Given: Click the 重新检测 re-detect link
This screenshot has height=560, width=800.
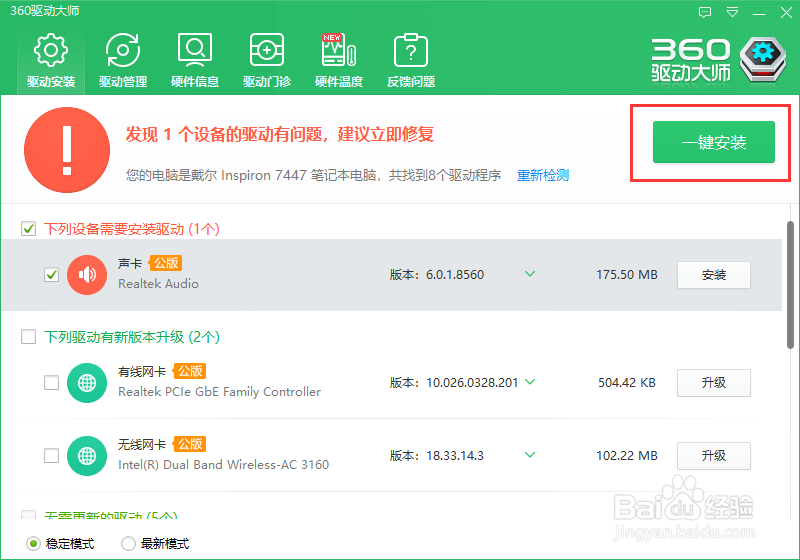Looking at the screenshot, I should tap(543, 175).
